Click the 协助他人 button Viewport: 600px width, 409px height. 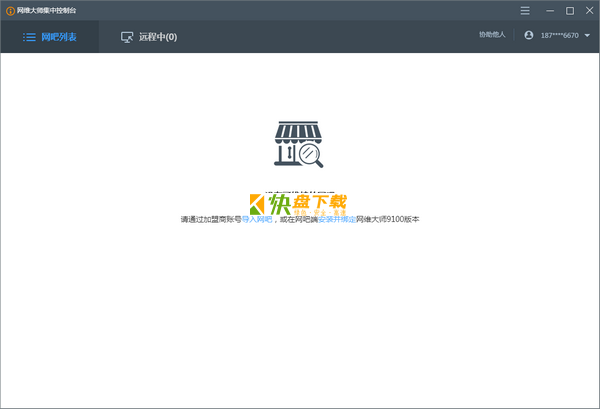coord(492,35)
